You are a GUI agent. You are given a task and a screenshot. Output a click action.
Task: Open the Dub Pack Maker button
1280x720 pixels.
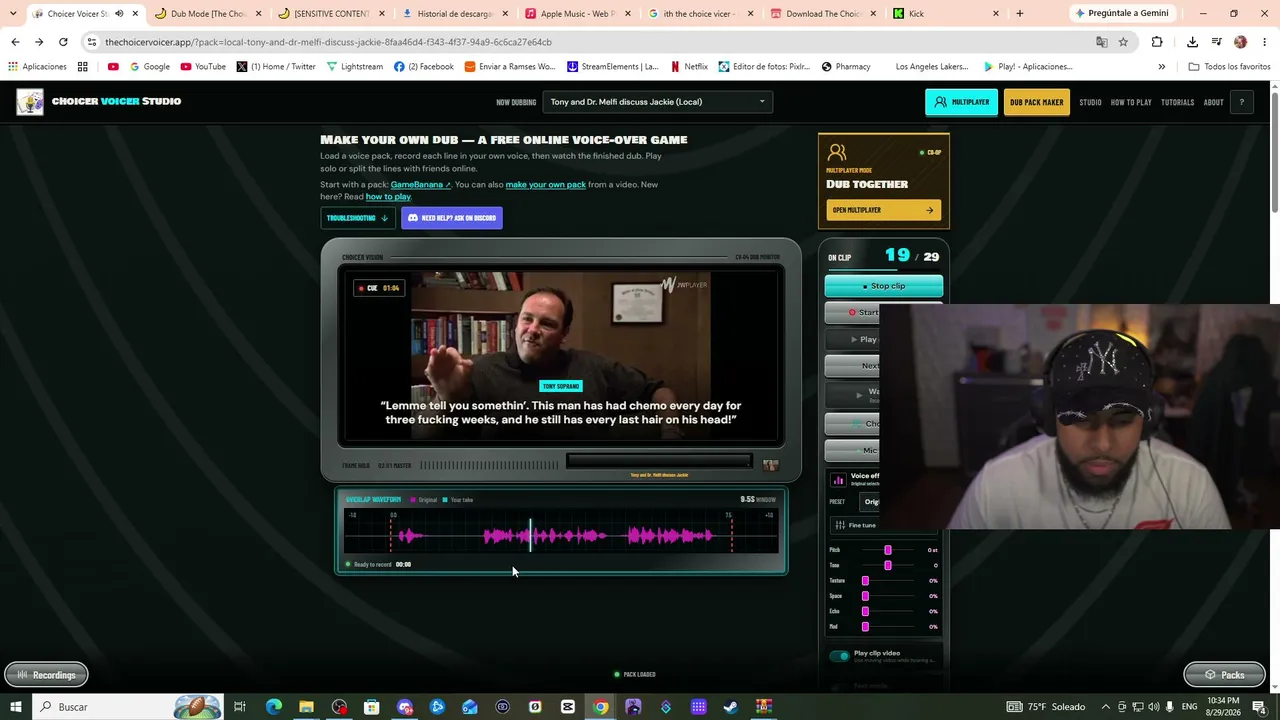point(1036,102)
